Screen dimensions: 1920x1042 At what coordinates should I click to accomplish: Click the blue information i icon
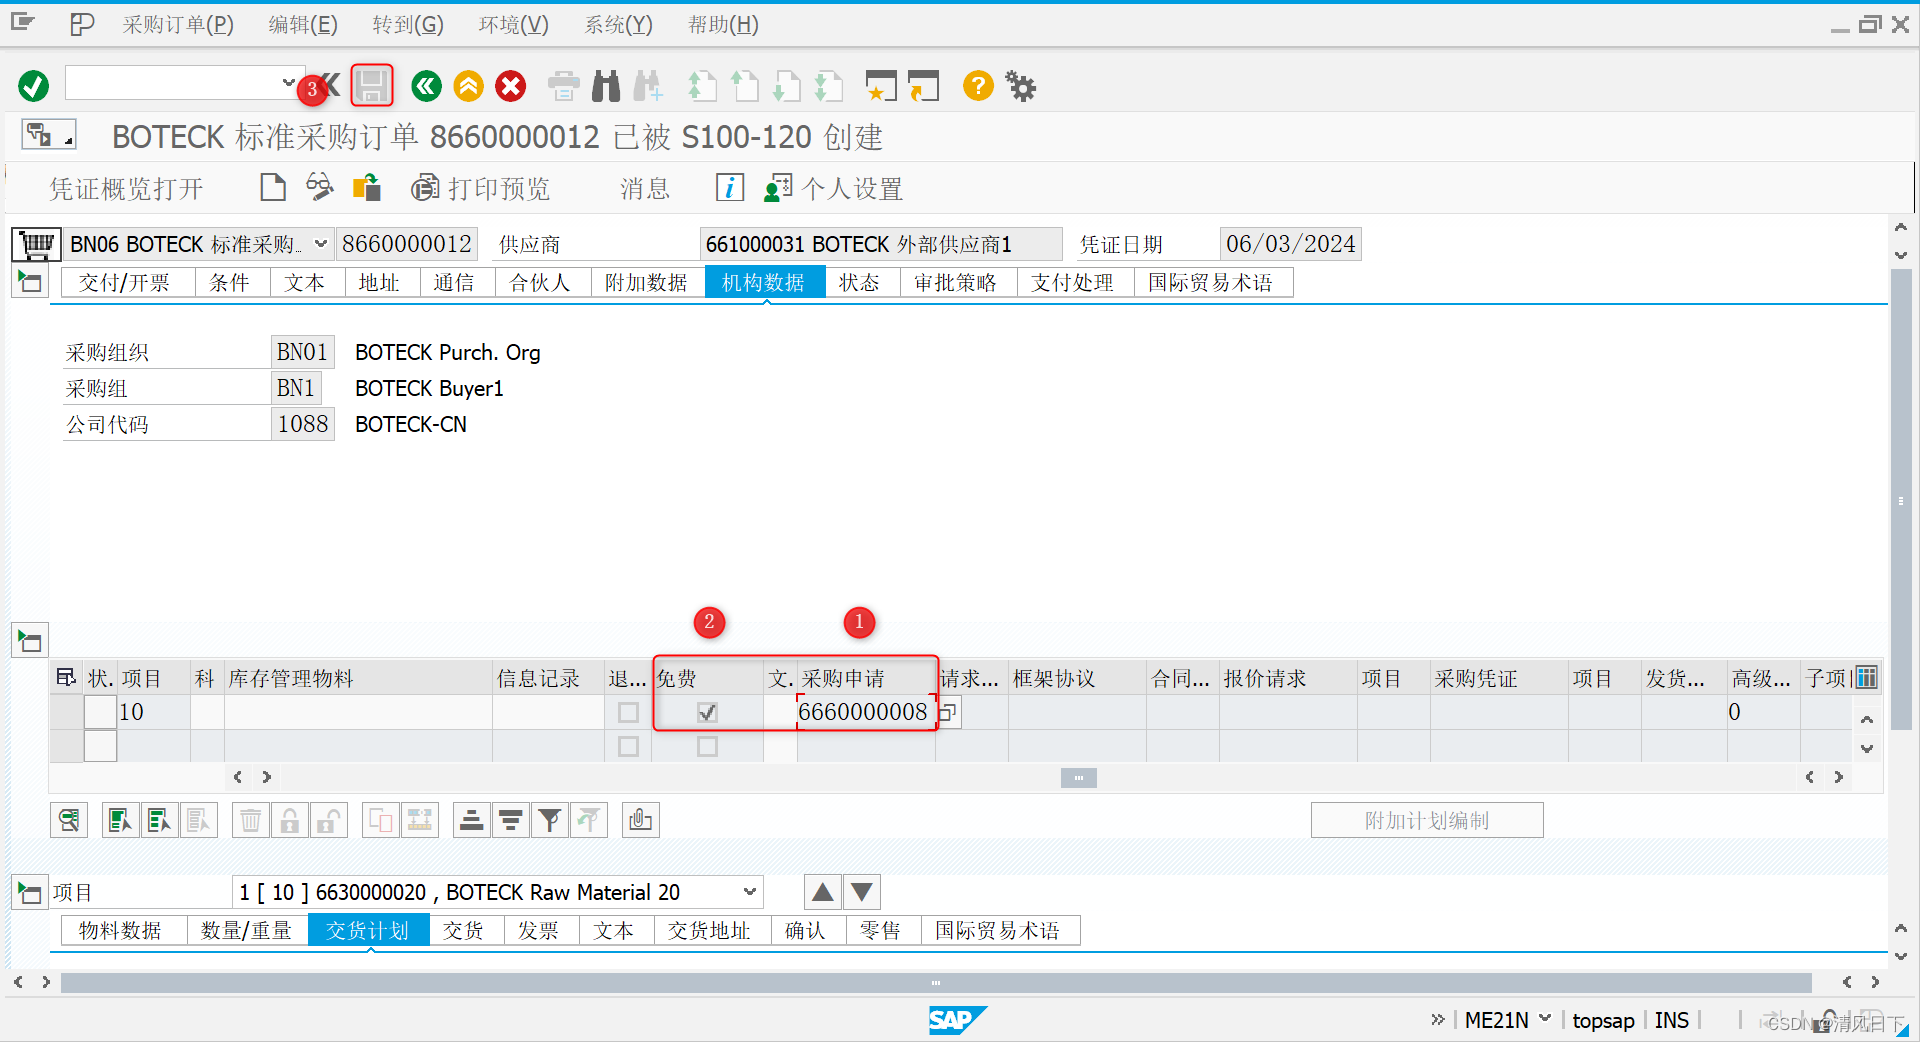coord(730,188)
